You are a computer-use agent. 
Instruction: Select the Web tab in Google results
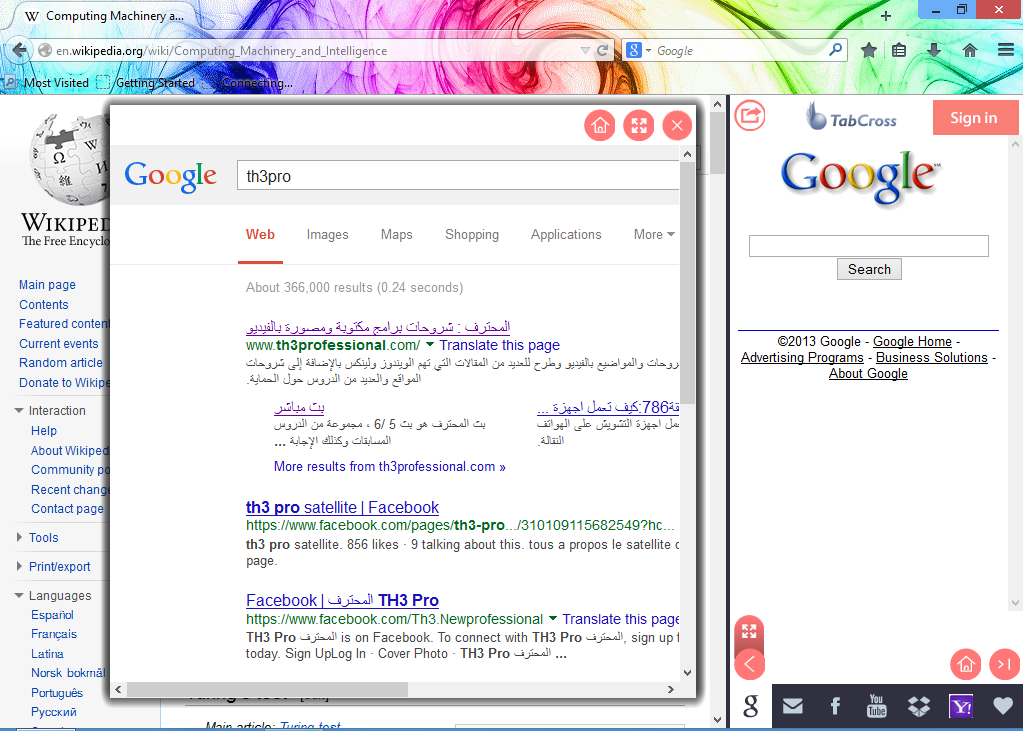click(260, 234)
